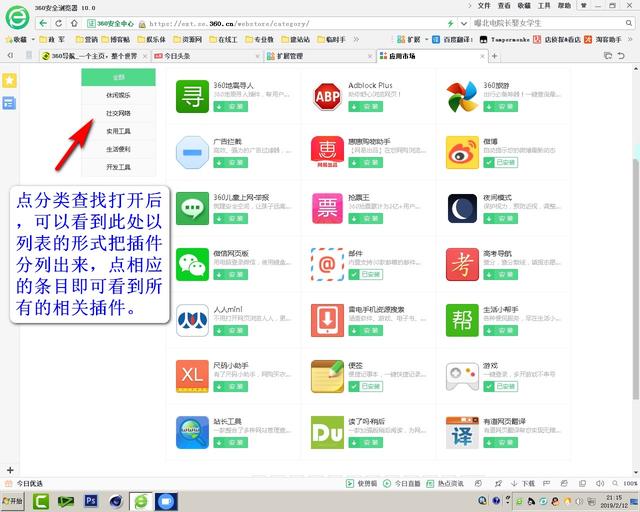Install the 夜间模式 extension
The image size is (640, 512).
500,218
